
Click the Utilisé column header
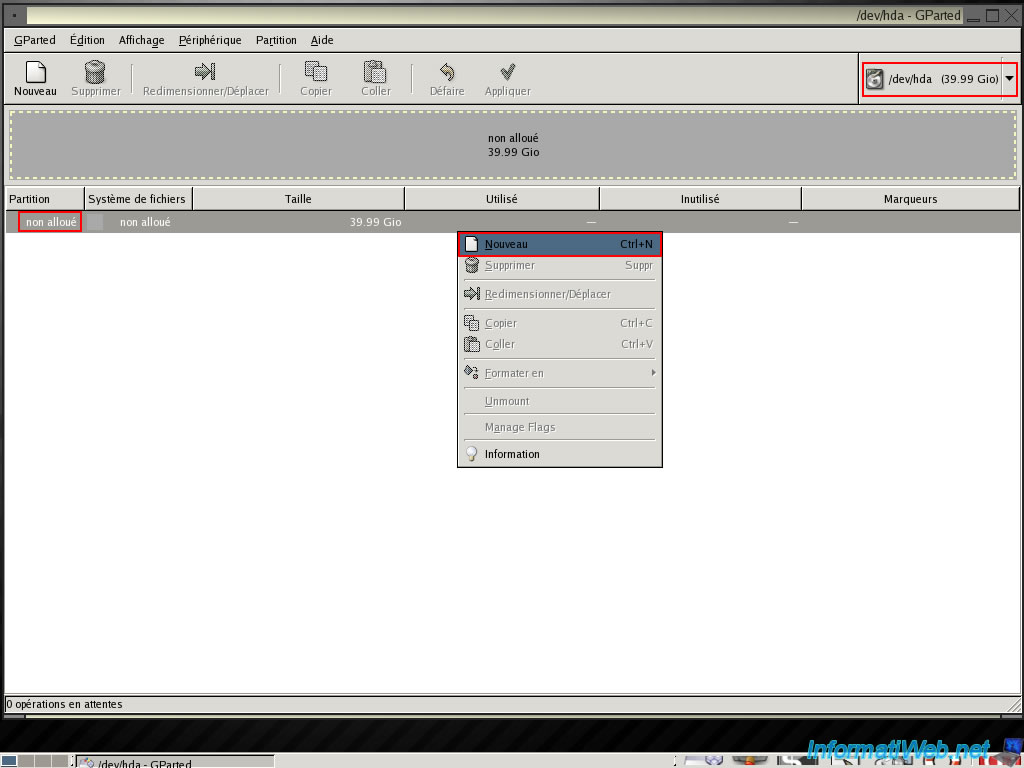[x=502, y=199]
